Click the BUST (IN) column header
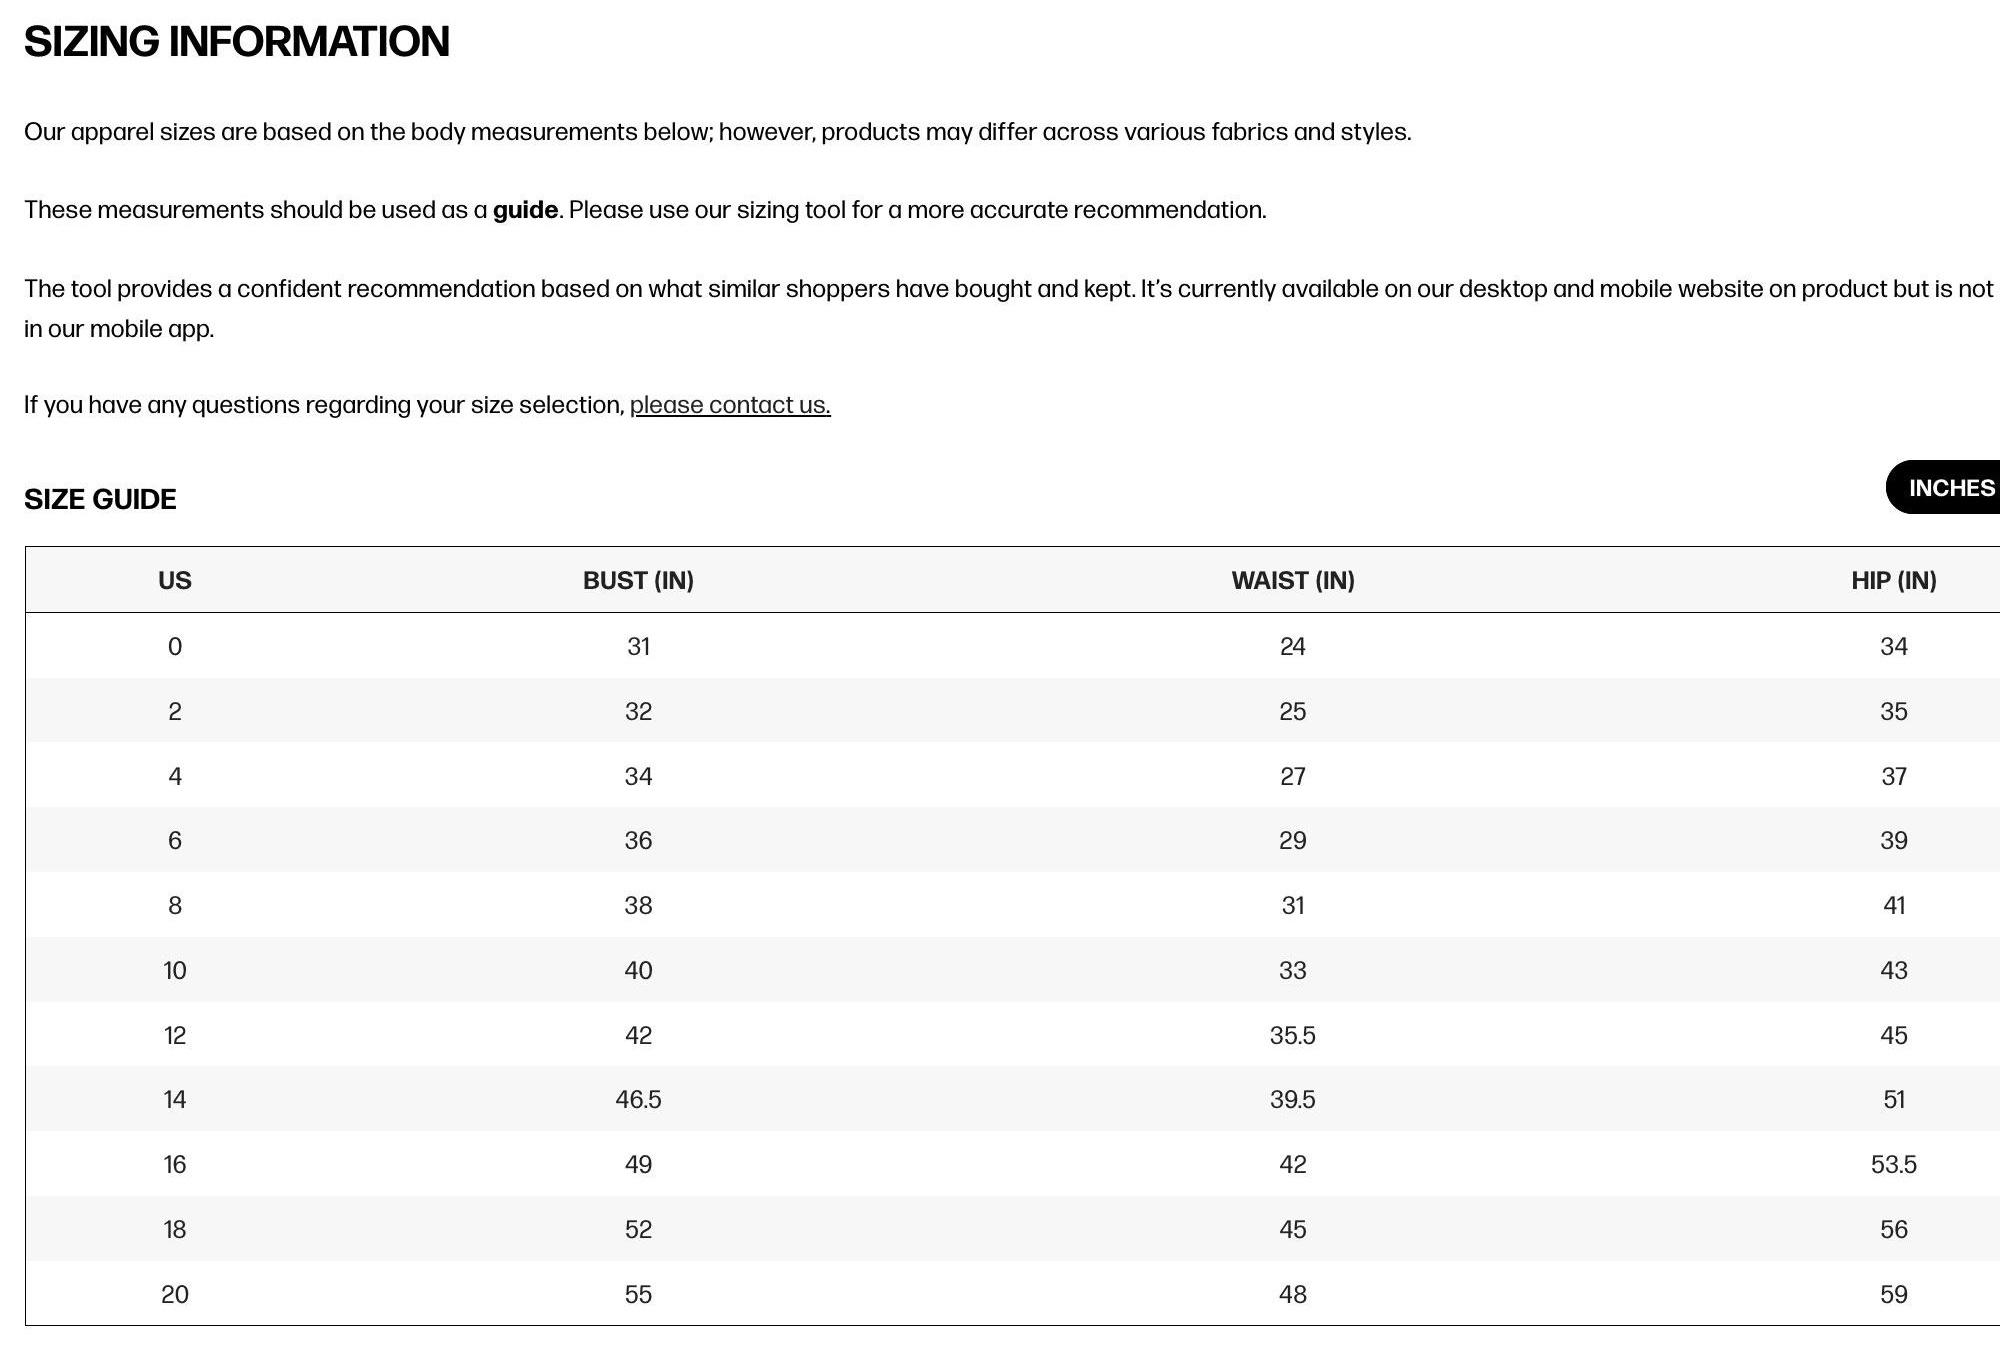Image resolution: width=2000 pixels, height=1352 pixels. (x=638, y=581)
